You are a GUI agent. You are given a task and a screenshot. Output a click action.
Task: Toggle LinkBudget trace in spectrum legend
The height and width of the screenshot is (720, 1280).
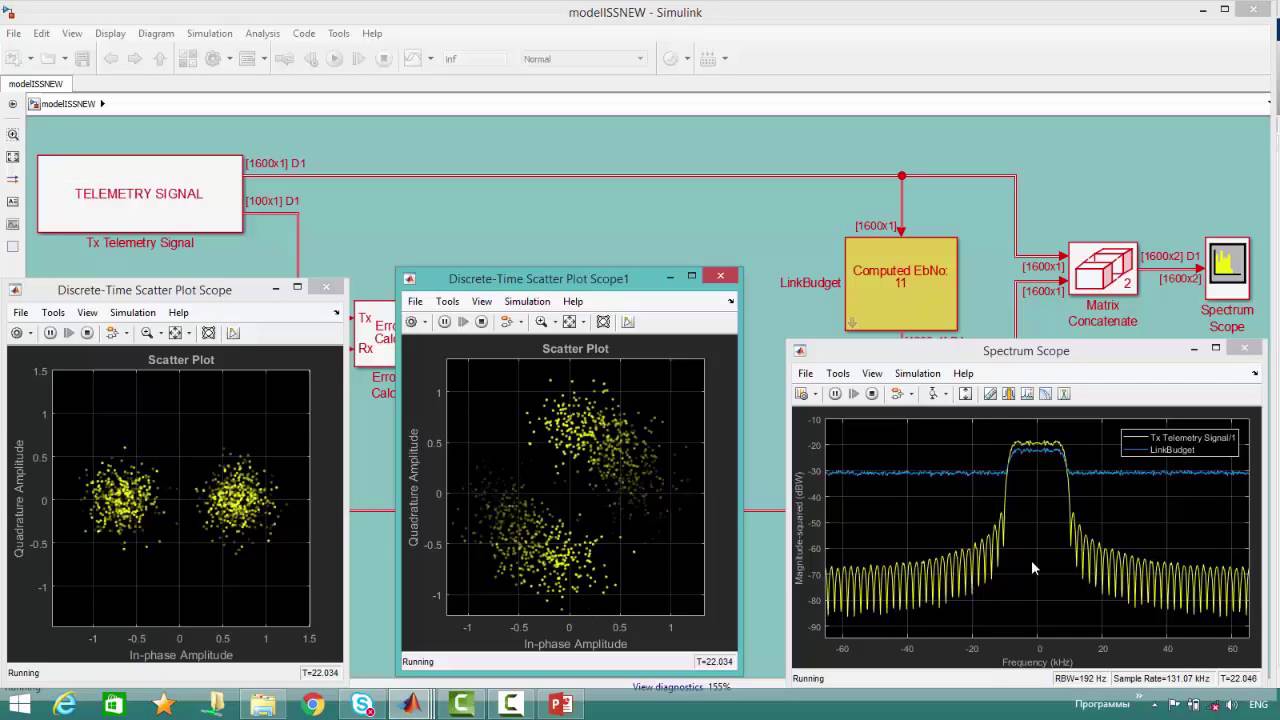[1171, 450]
